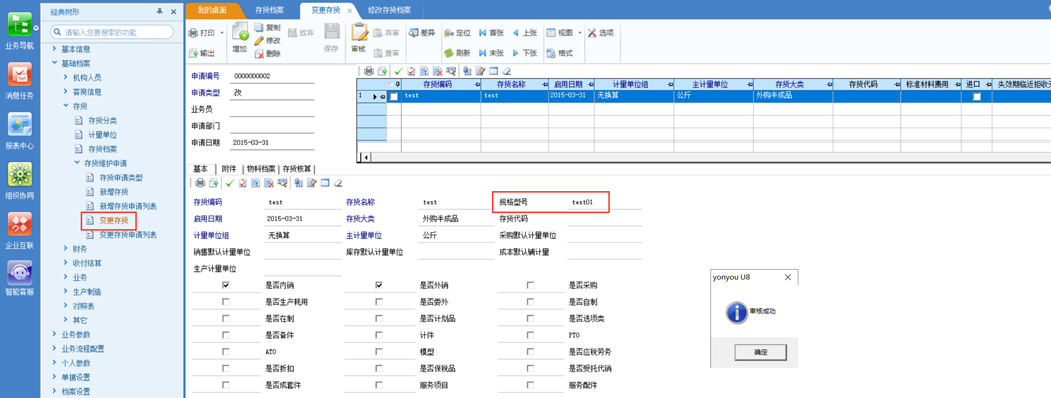Switch to 存货档案 tab
The height and width of the screenshot is (398, 1051).
pos(269,11)
